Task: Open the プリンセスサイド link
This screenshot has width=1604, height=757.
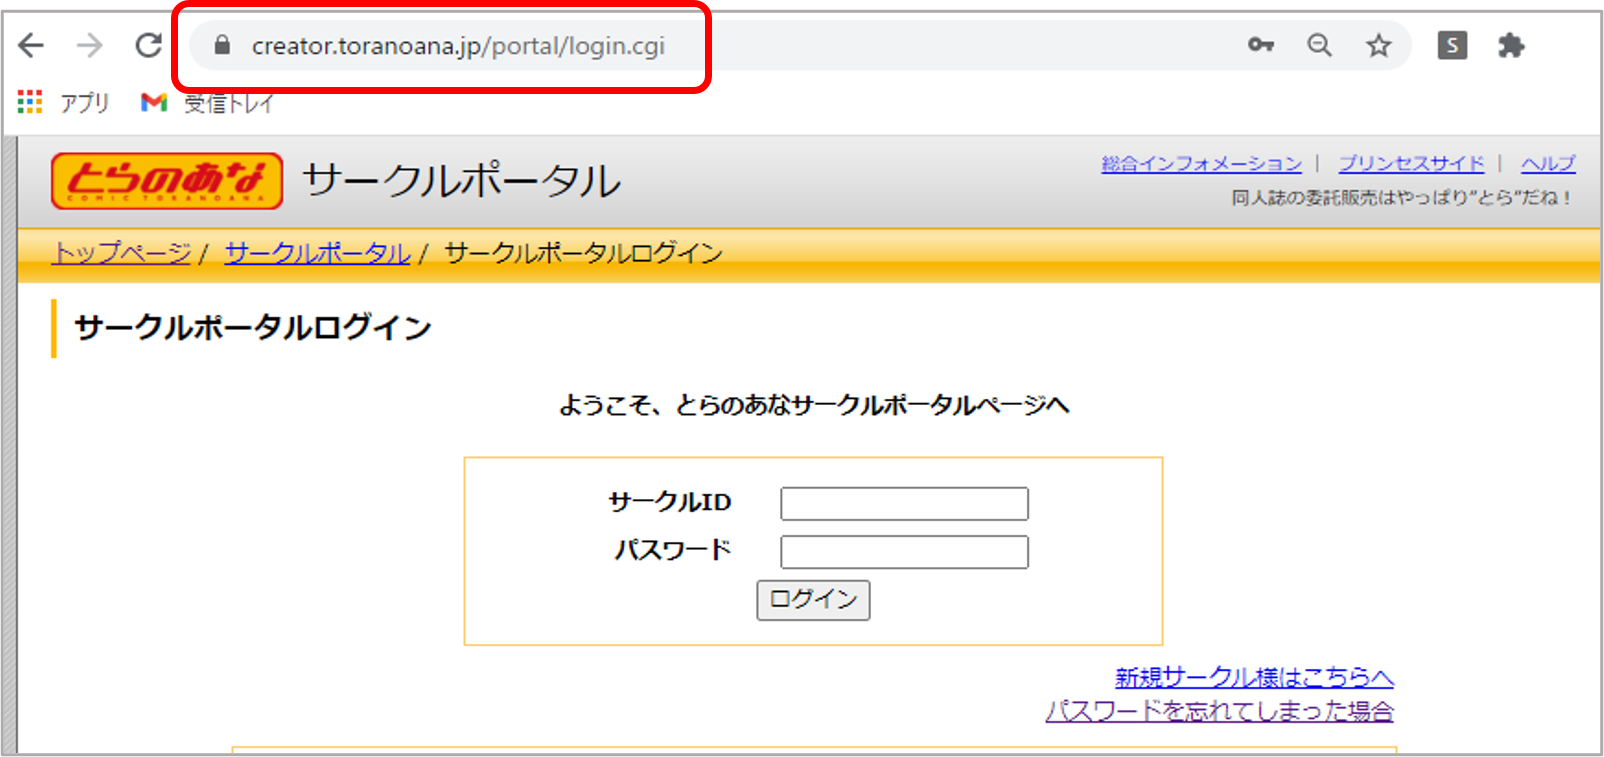Action: tap(1411, 164)
